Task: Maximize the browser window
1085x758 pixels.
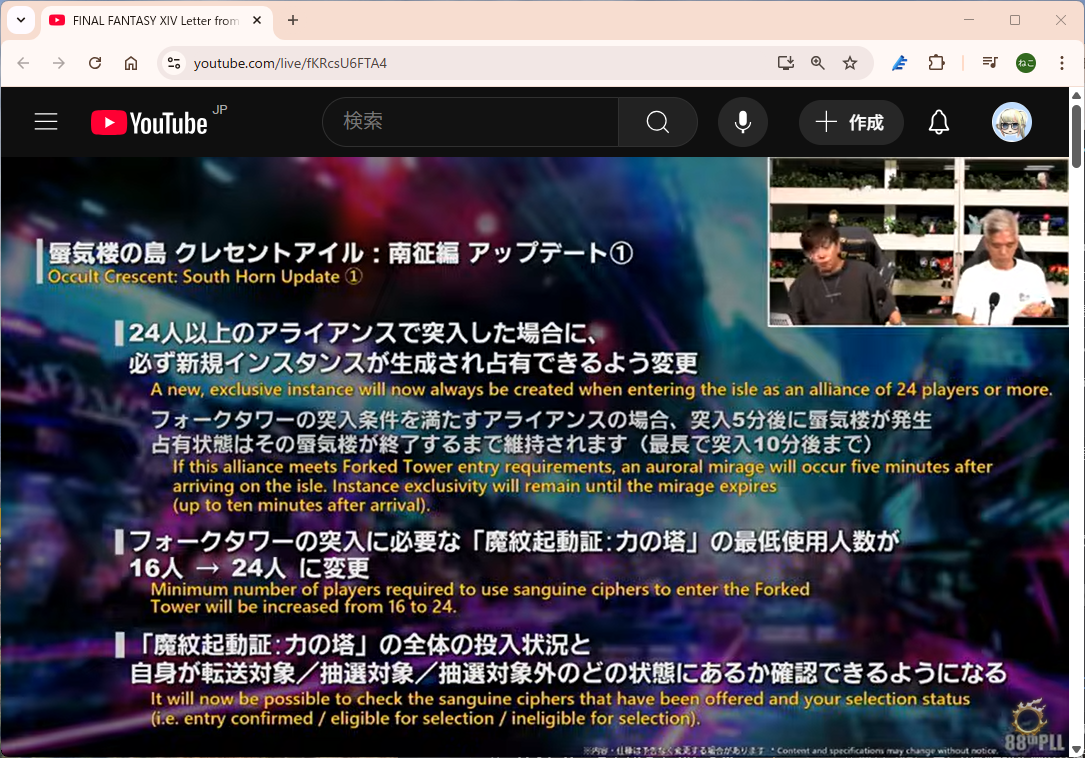Action: pyautogui.click(x=1014, y=20)
